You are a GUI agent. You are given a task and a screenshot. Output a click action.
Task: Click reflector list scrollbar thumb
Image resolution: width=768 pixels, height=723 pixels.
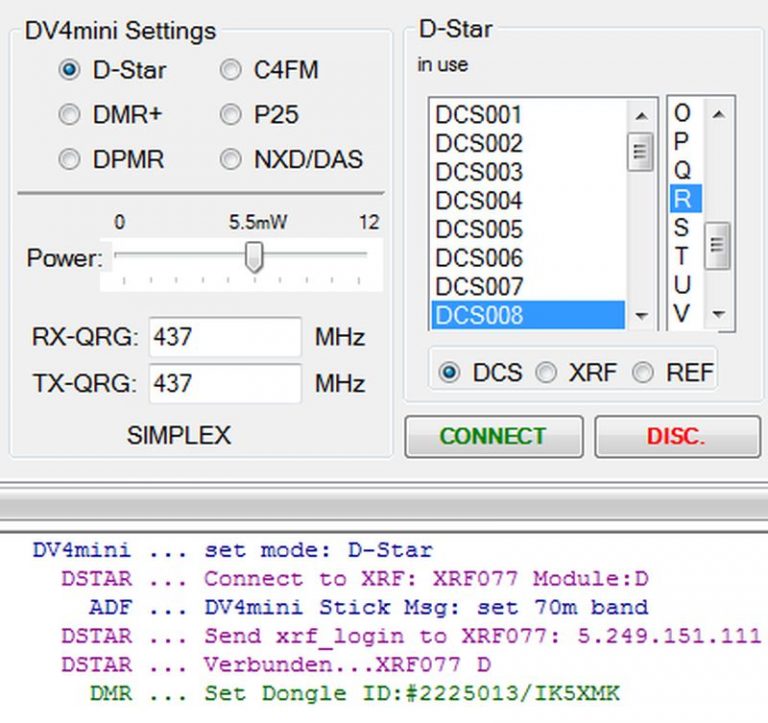(640, 152)
